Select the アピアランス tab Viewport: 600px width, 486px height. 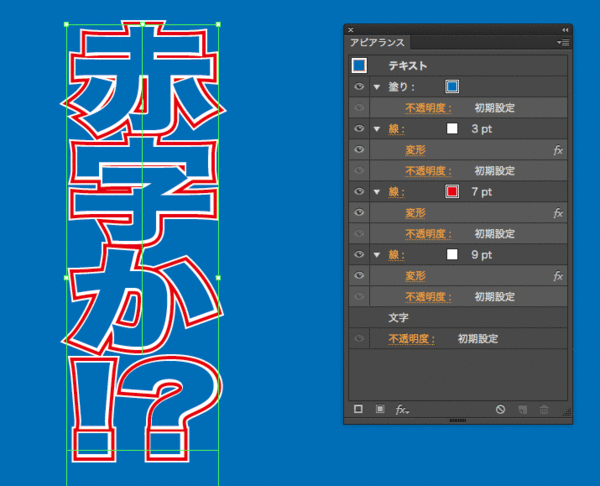[377, 42]
